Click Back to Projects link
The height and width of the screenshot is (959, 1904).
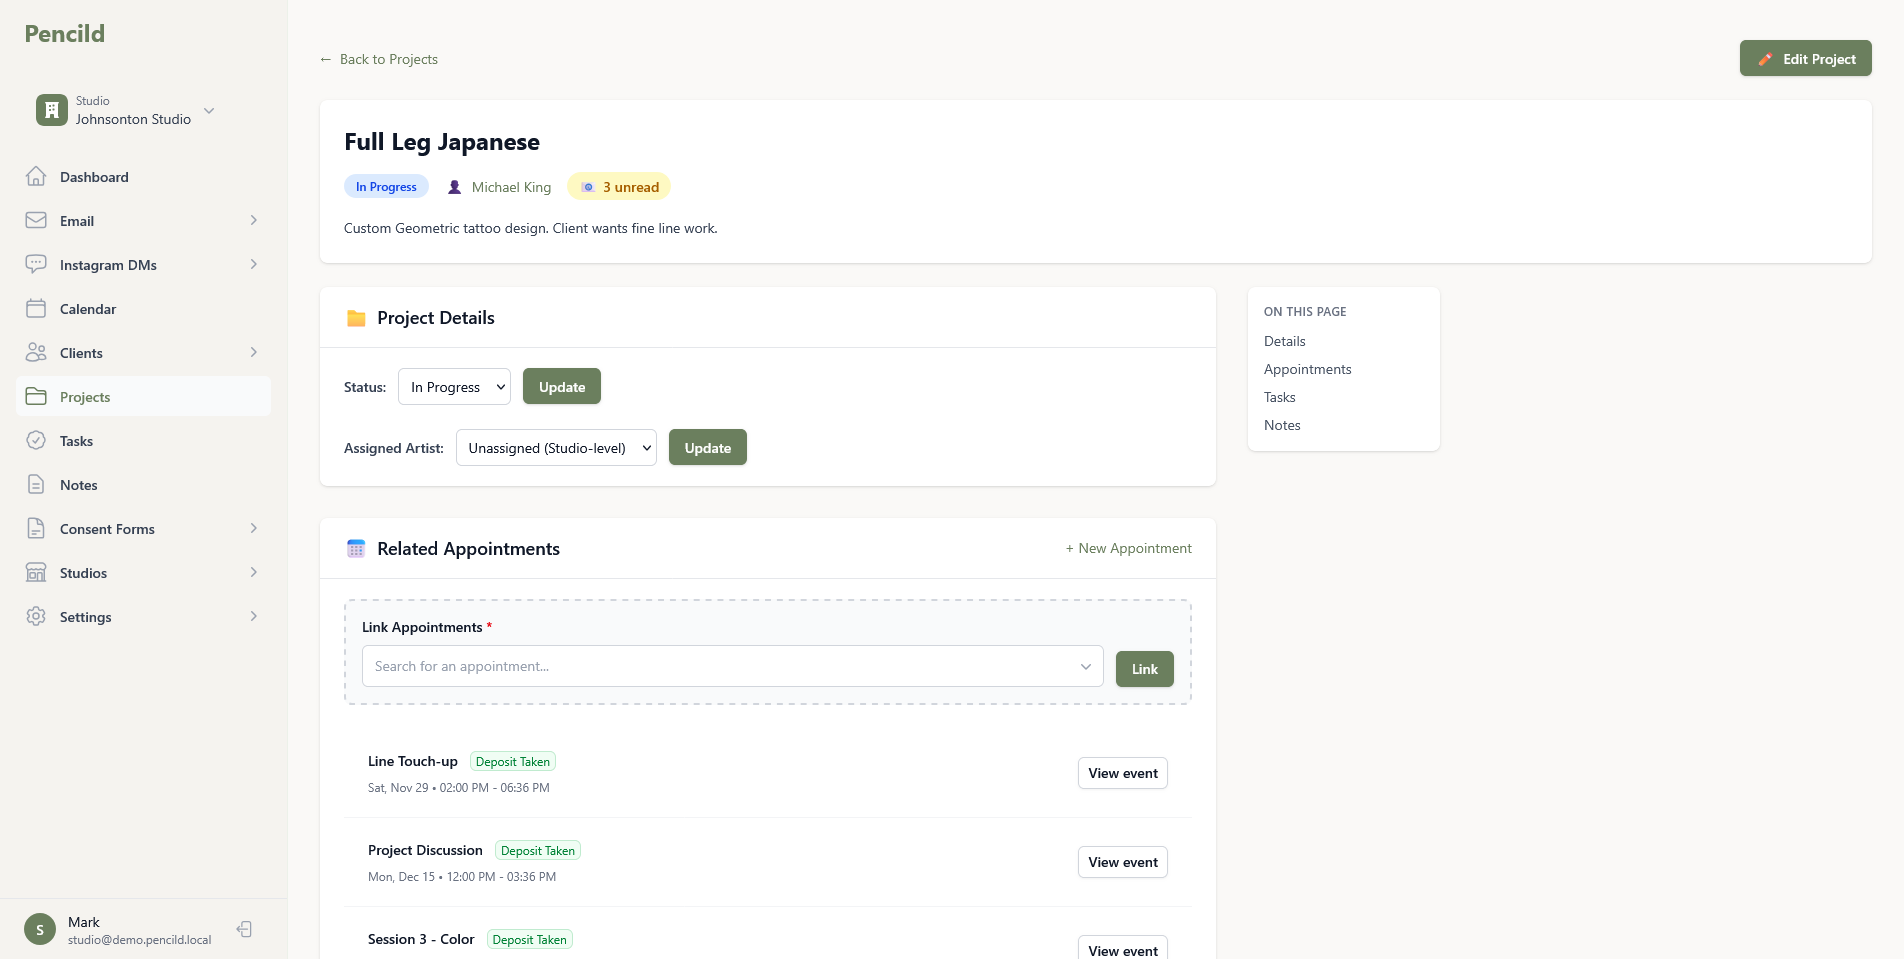pyautogui.click(x=378, y=59)
